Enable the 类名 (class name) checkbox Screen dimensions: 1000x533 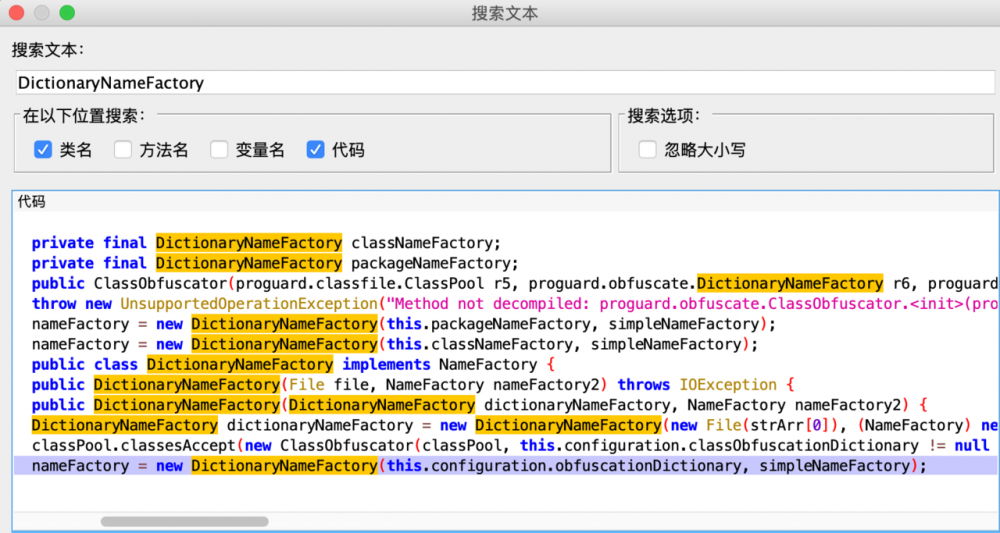click(x=43, y=150)
